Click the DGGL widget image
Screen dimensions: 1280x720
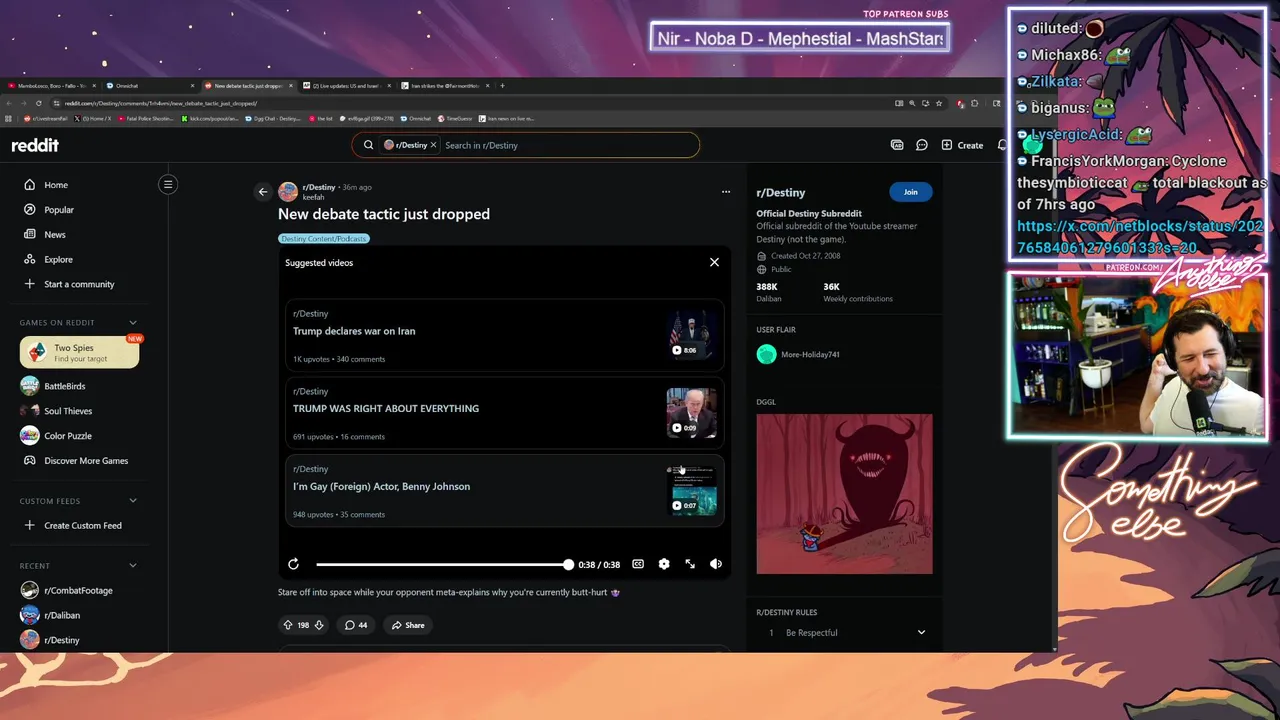coord(844,494)
